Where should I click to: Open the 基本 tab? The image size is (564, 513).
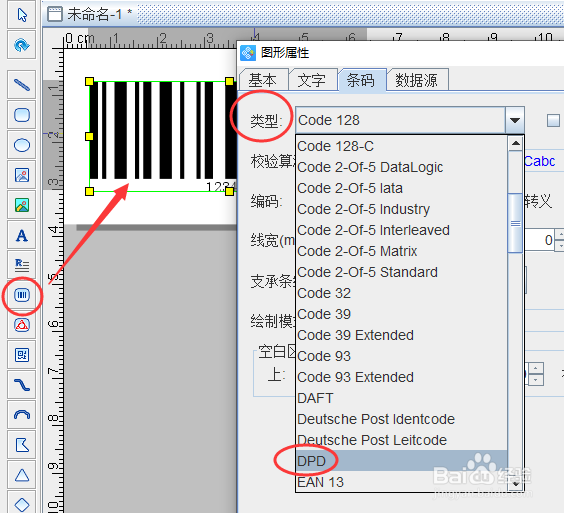tap(263, 80)
